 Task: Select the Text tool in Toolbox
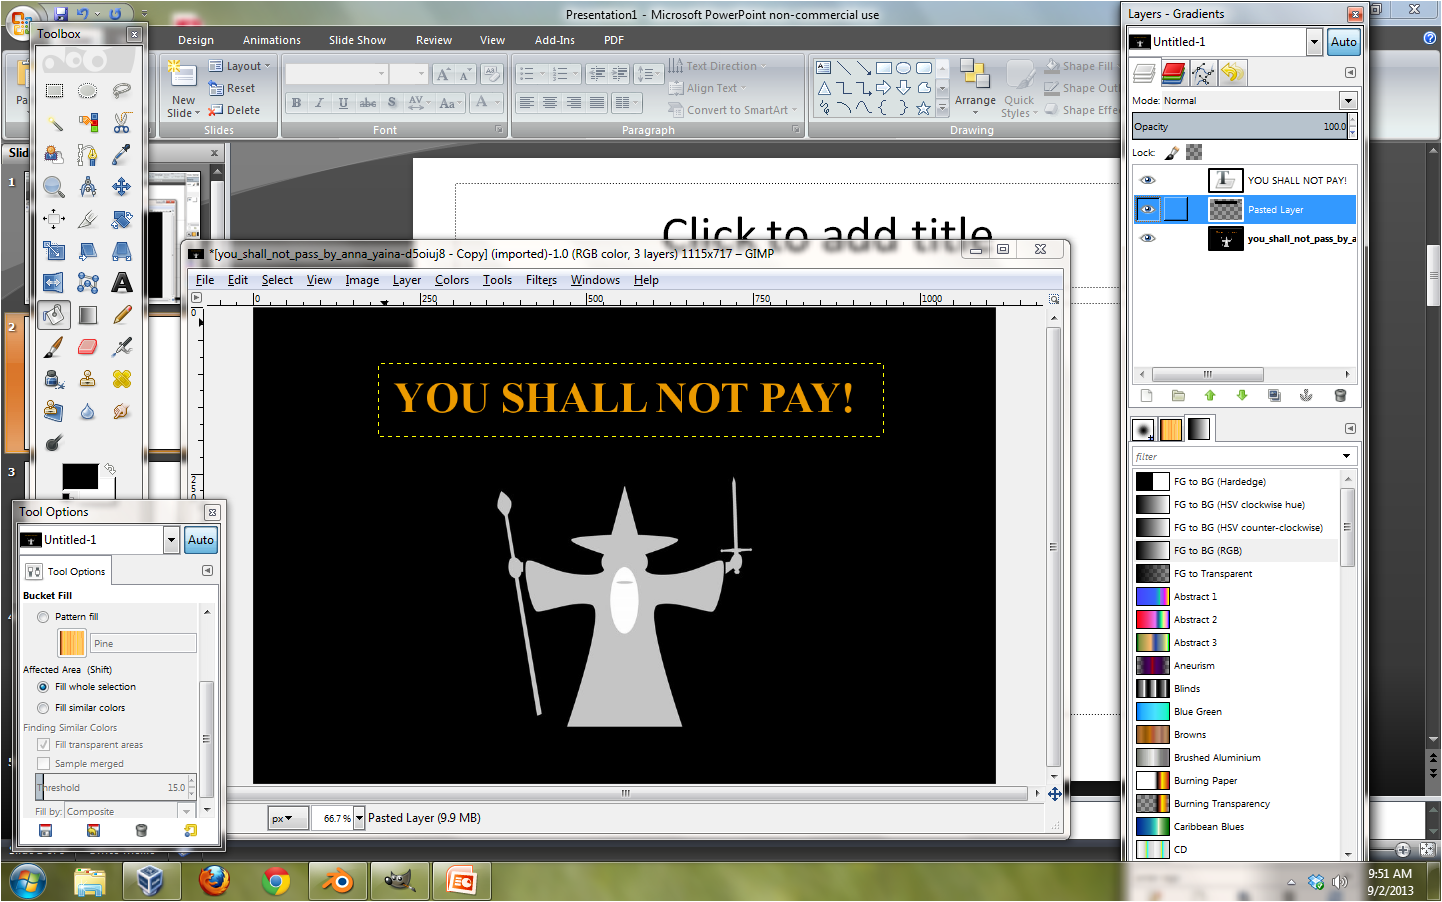pyautogui.click(x=121, y=283)
